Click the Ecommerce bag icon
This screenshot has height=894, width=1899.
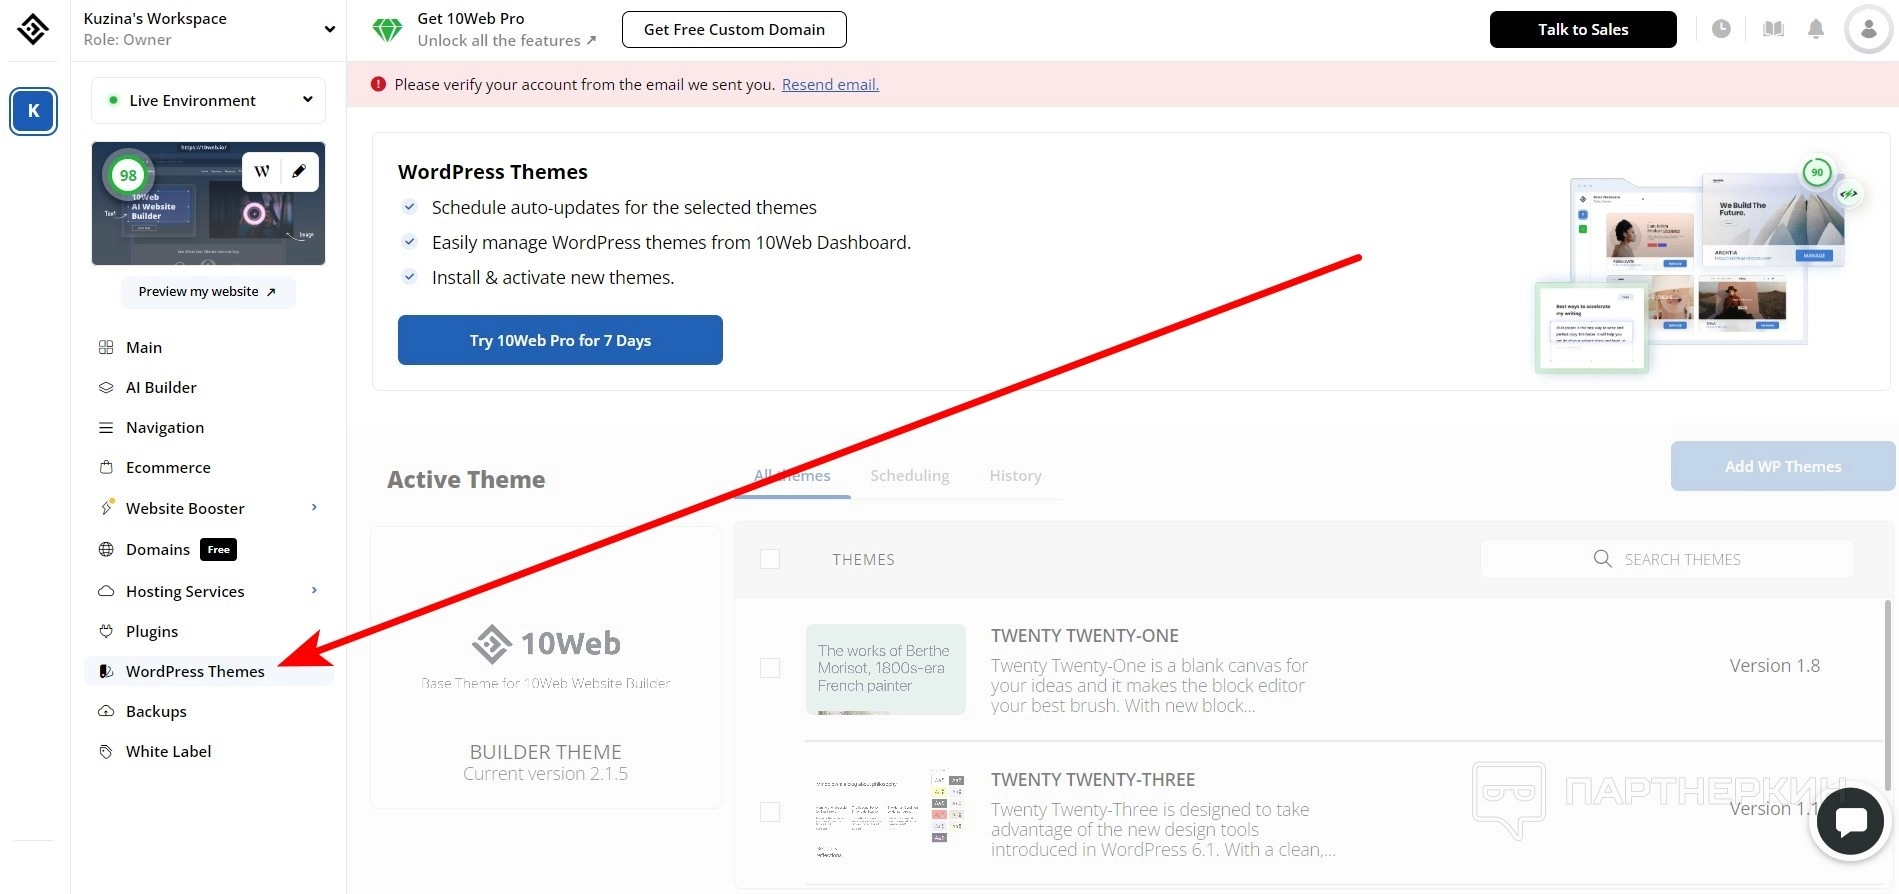pos(106,467)
